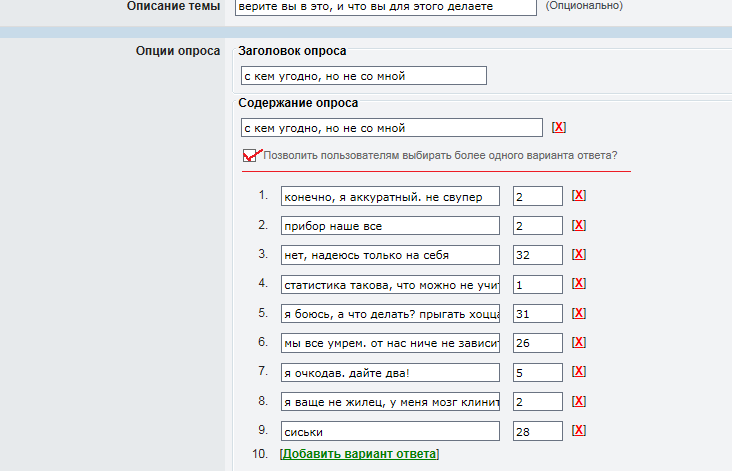Click vote count field for option 9
The width and height of the screenshot is (732, 471).
coord(538,431)
